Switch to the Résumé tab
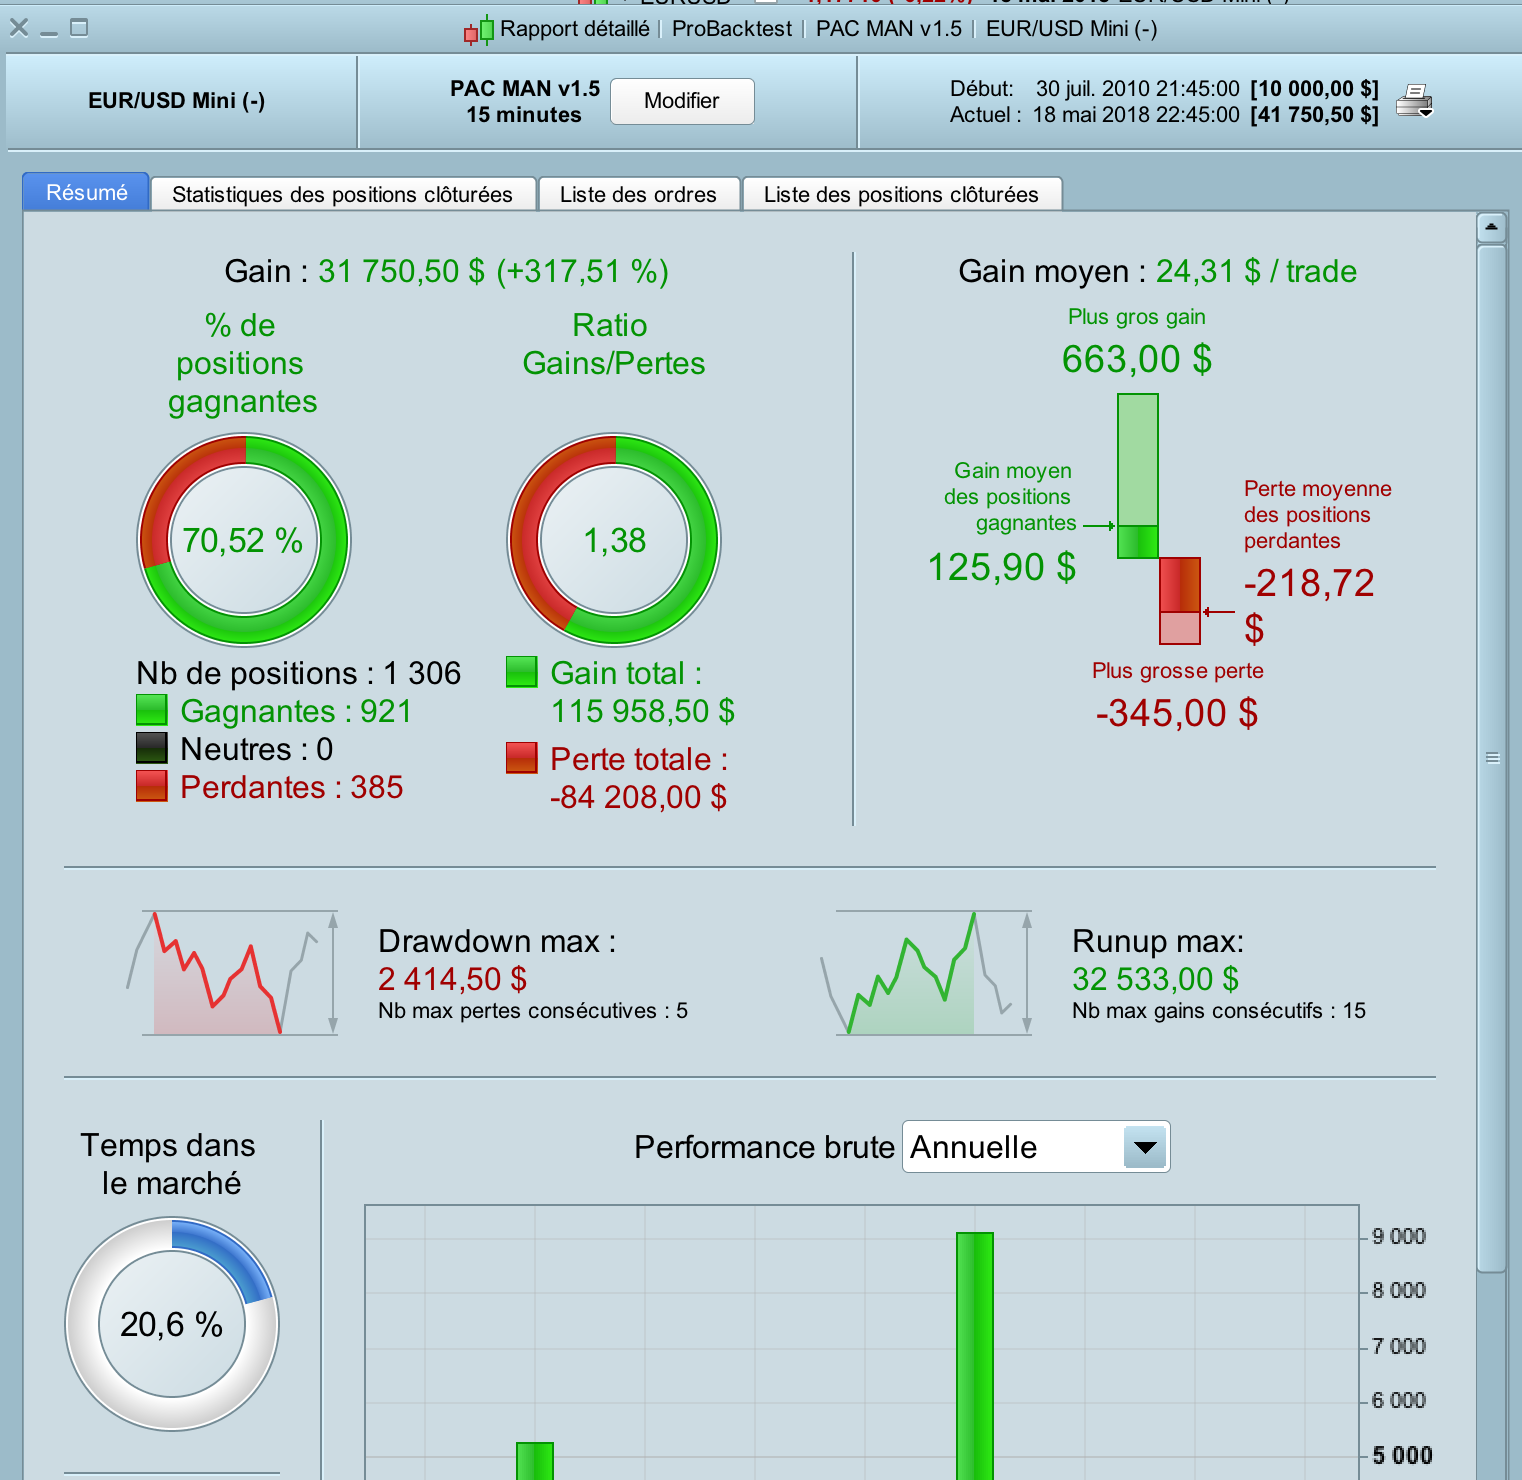The image size is (1522, 1480). 86,192
